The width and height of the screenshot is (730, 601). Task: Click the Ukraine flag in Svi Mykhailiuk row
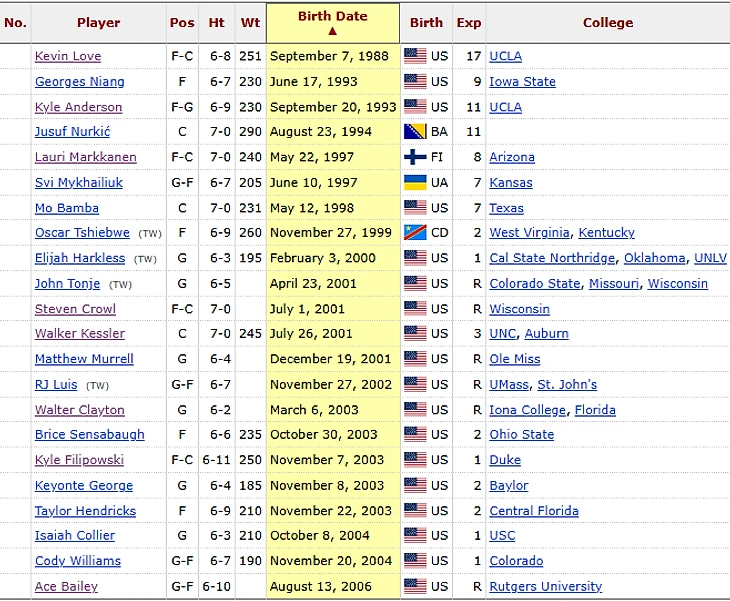point(415,182)
